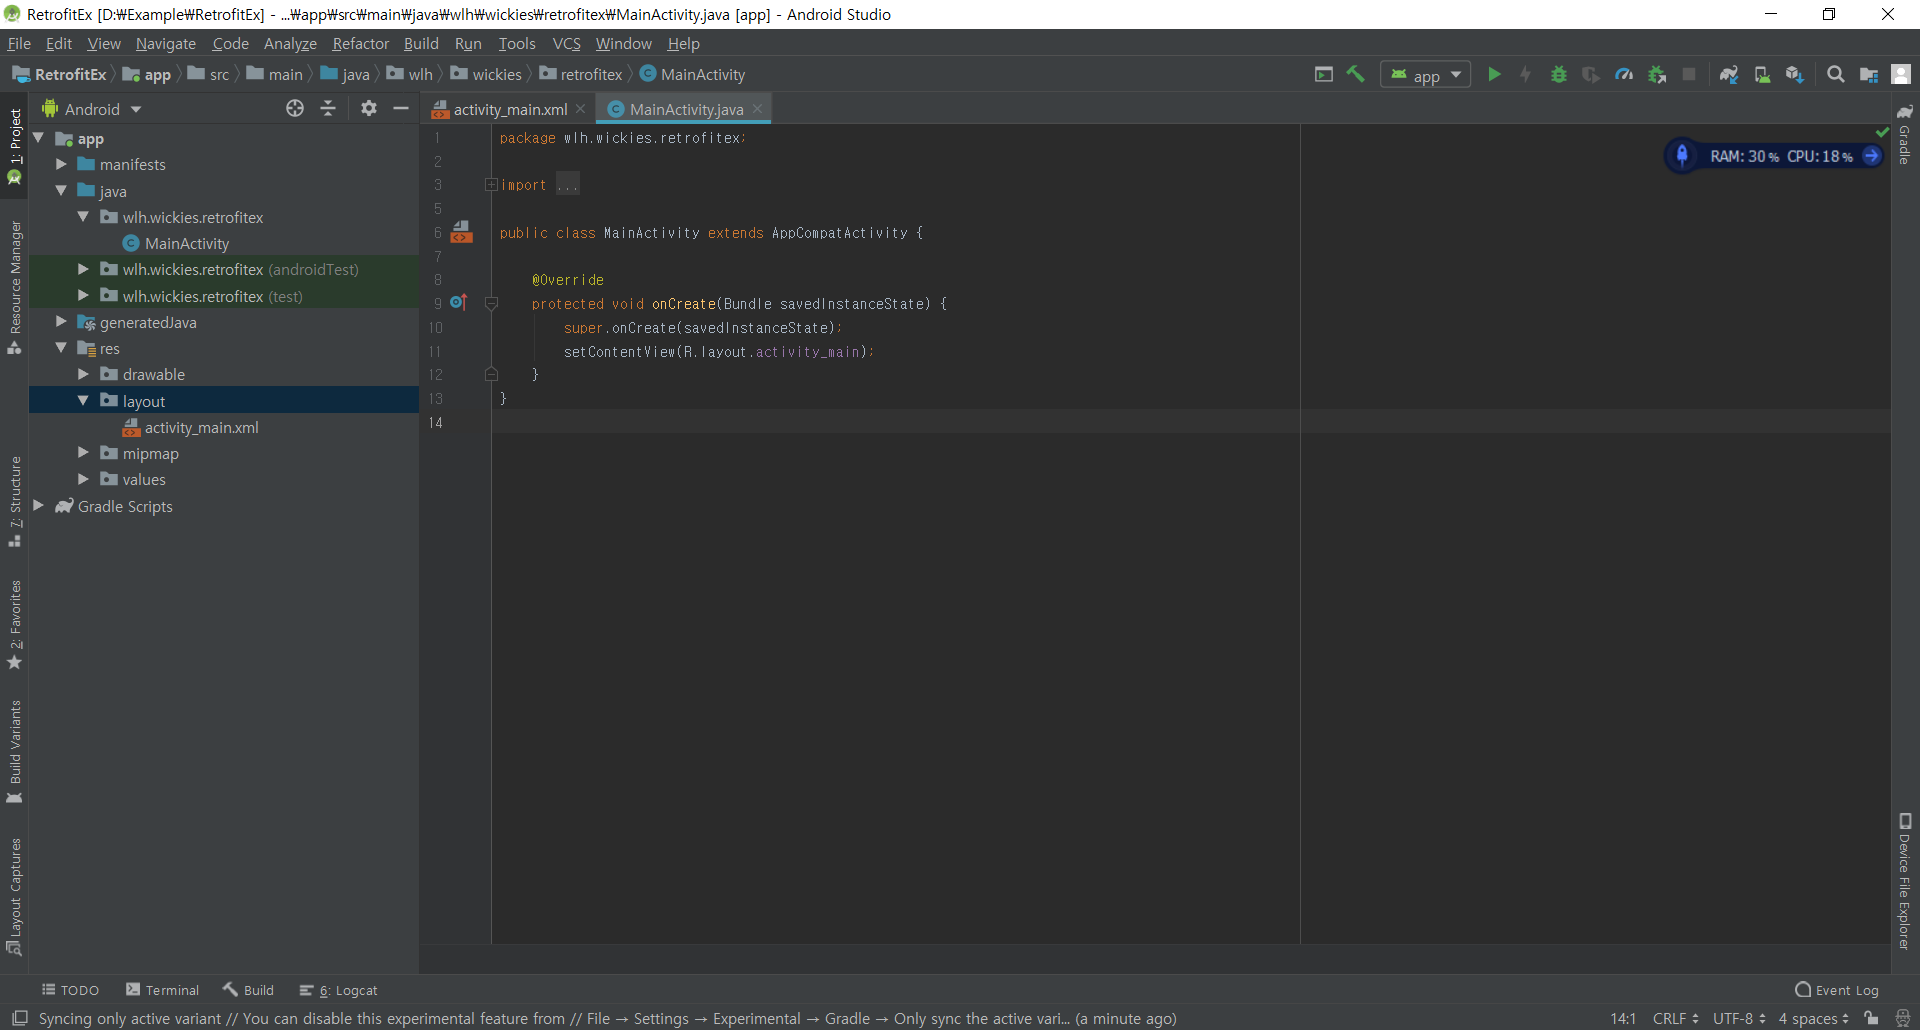Start debugging with the green bug icon
Viewport: 1920px width, 1030px height.
point(1559,74)
